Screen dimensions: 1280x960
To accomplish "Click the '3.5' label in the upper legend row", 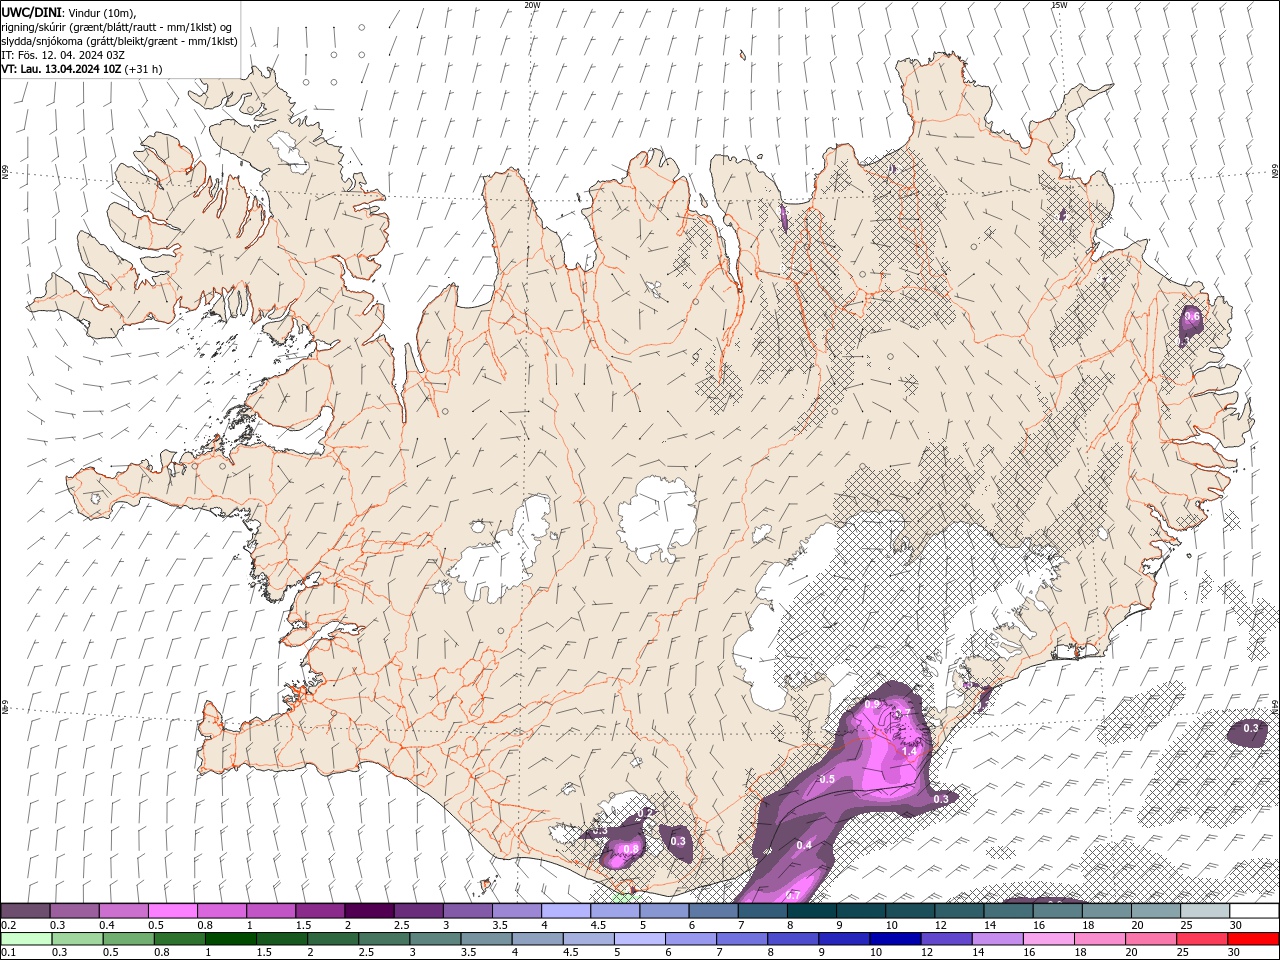I will [500, 925].
